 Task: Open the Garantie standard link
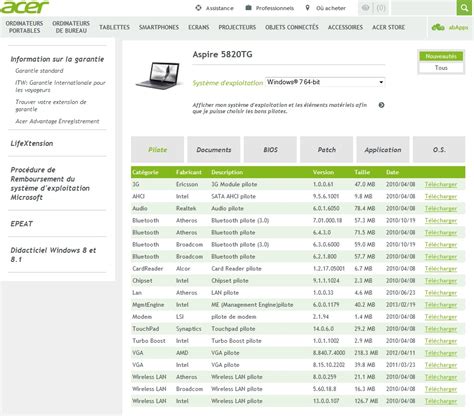pyautogui.click(x=39, y=71)
